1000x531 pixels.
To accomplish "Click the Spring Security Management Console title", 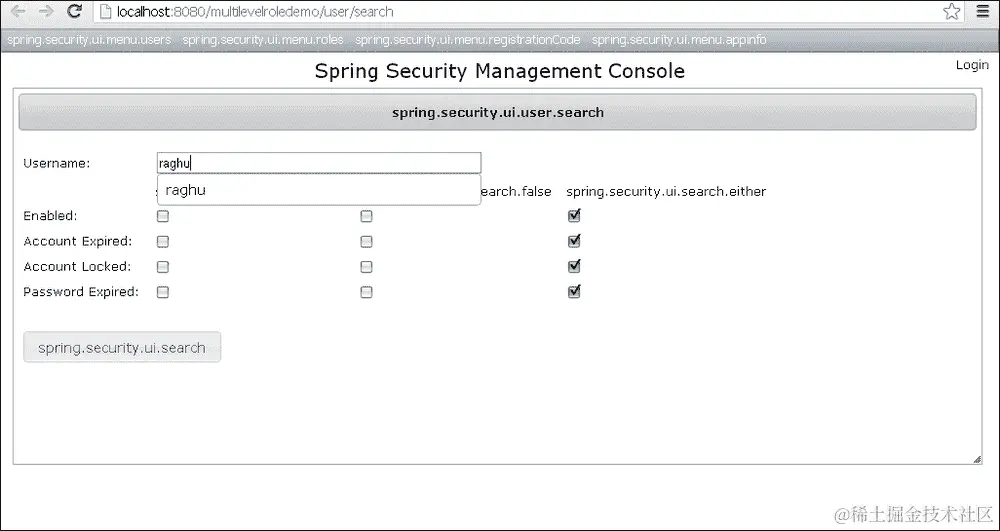I will click(499, 71).
